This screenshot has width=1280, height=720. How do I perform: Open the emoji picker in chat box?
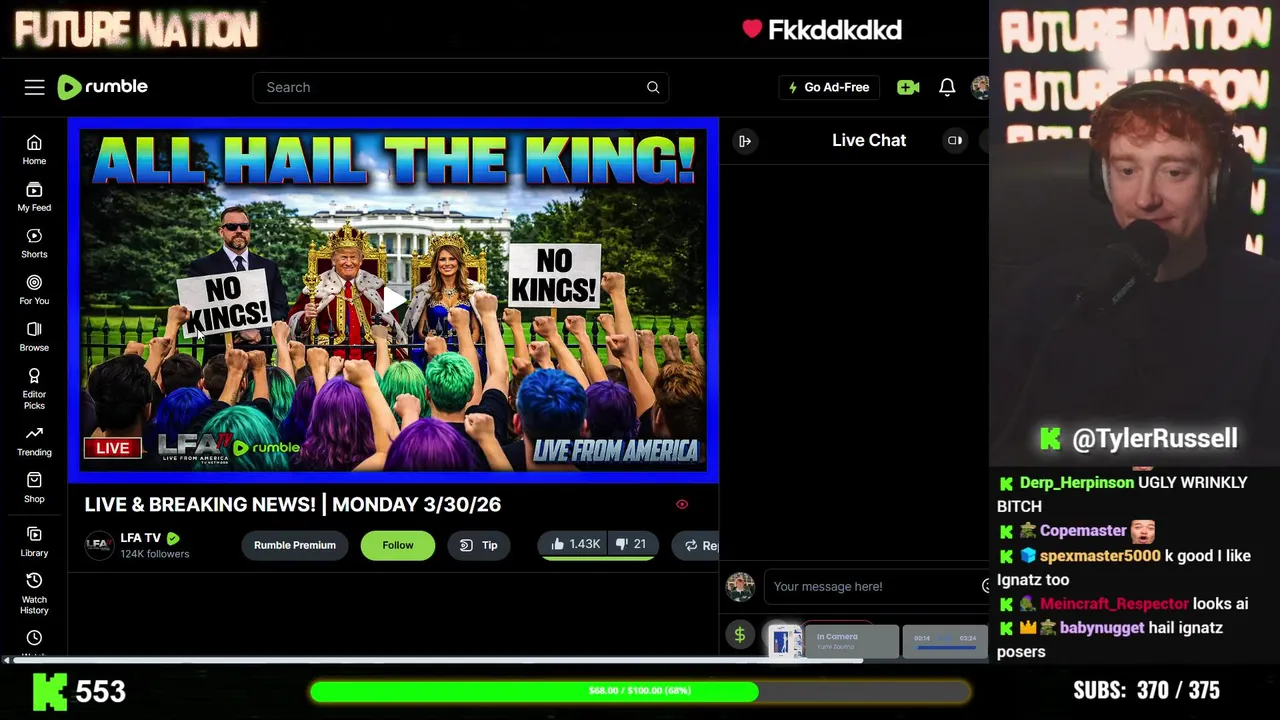pos(985,586)
